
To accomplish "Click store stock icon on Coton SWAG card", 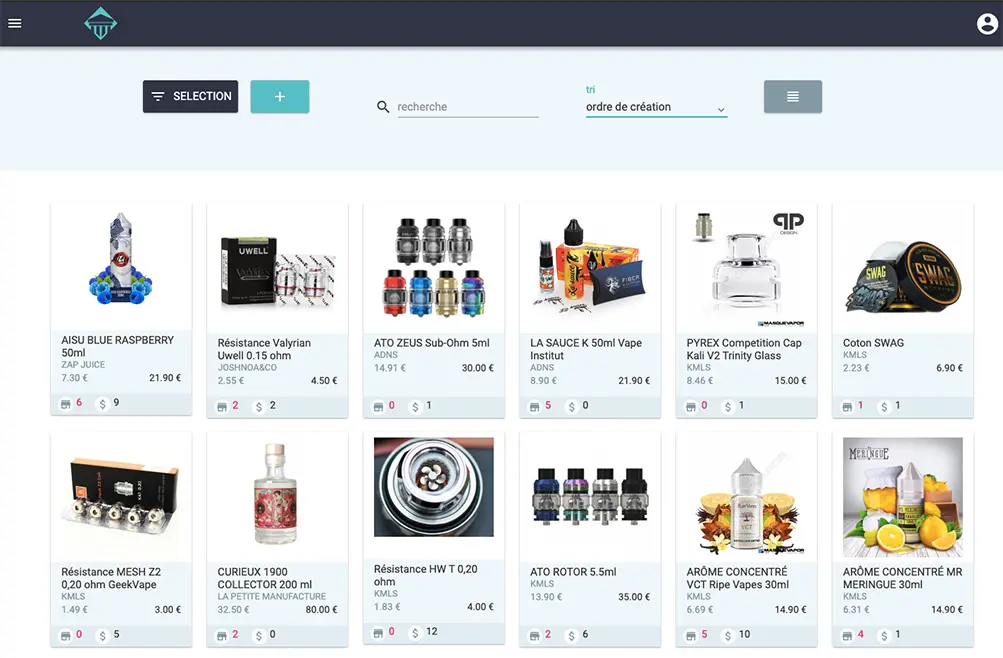I will (x=847, y=407).
